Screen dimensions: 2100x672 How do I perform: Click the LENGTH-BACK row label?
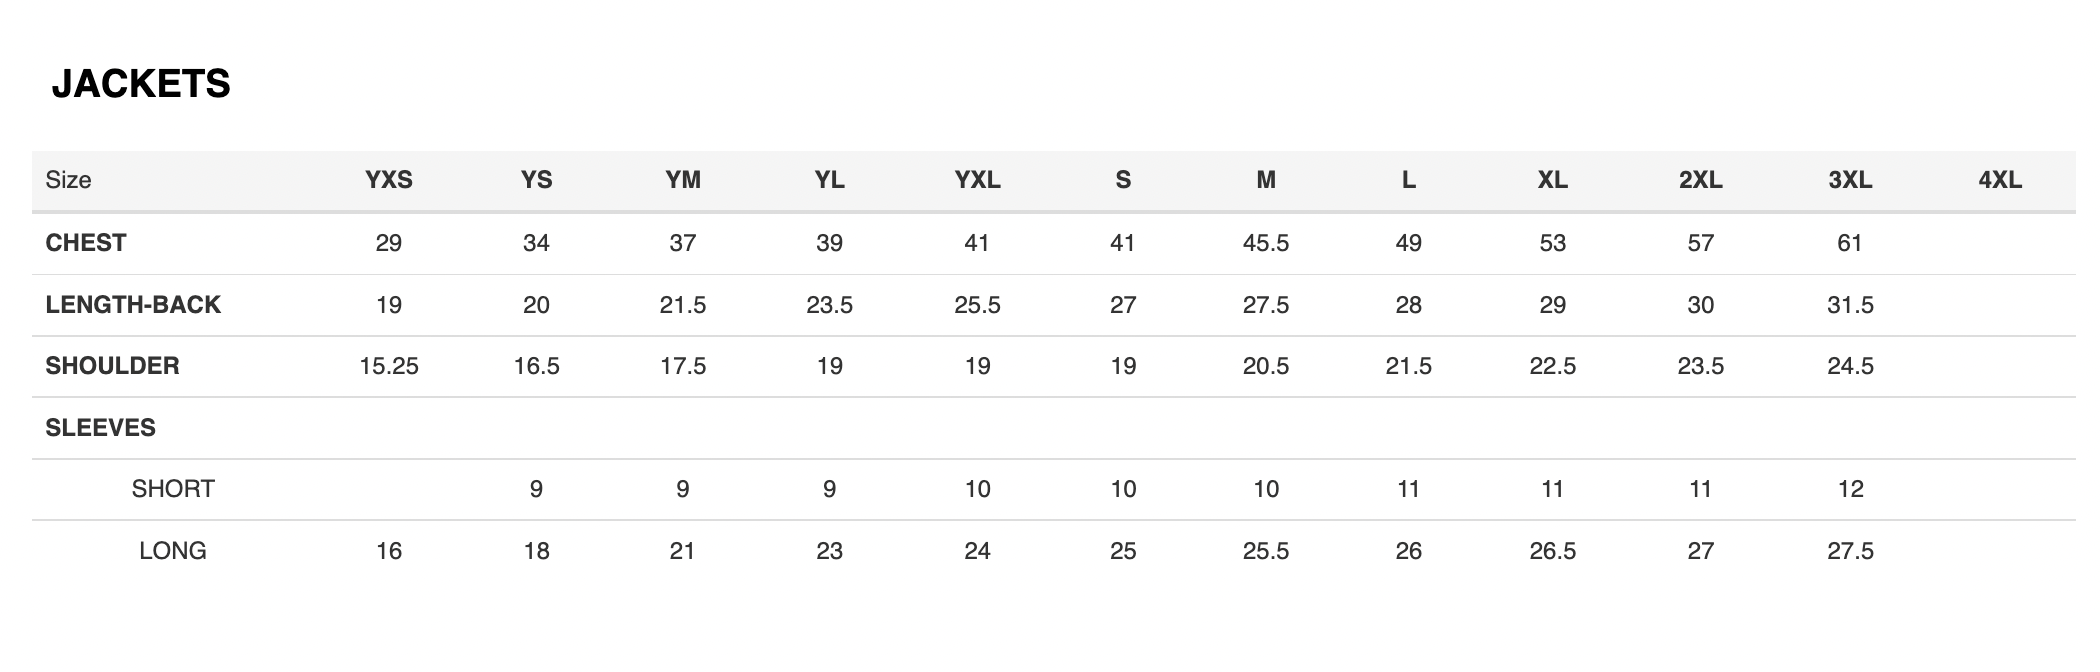pyautogui.click(x=133, y=305)
